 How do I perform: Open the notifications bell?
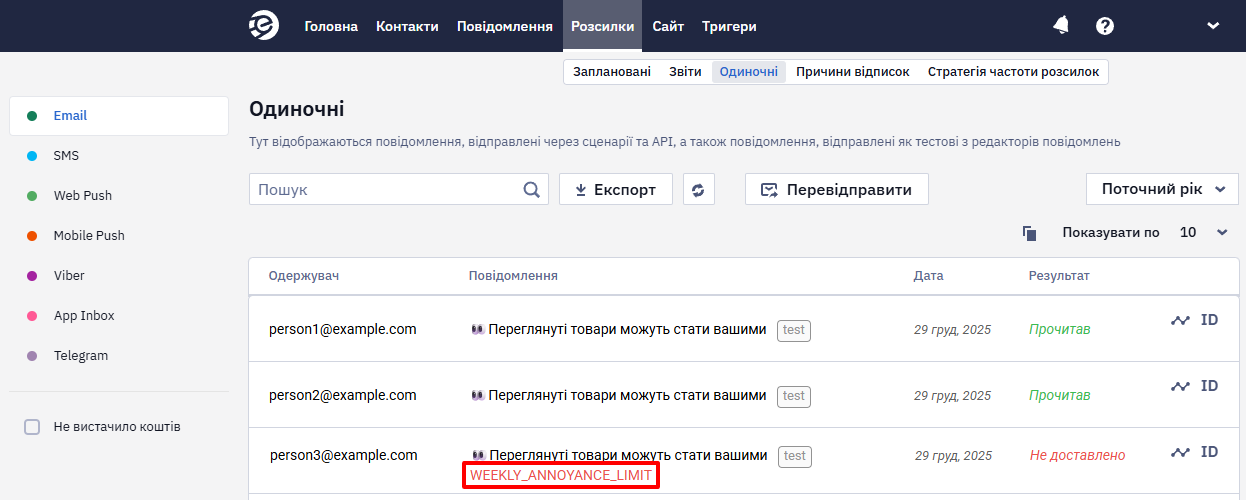pos(1061,26)
